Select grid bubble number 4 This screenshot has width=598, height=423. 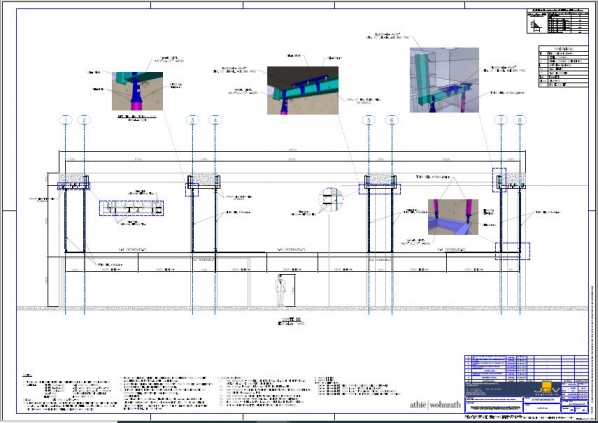(215, 120)
